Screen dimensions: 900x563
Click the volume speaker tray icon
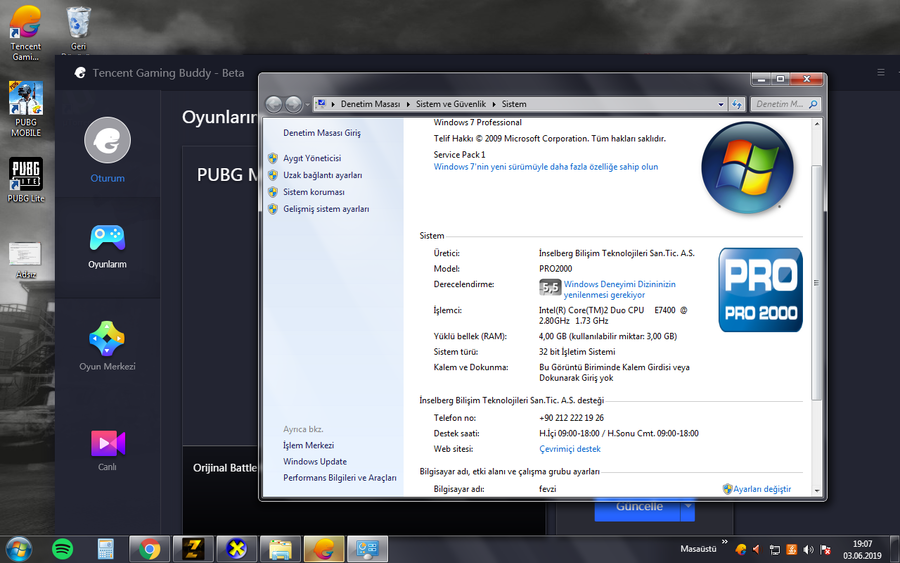(x=808, y=550)
